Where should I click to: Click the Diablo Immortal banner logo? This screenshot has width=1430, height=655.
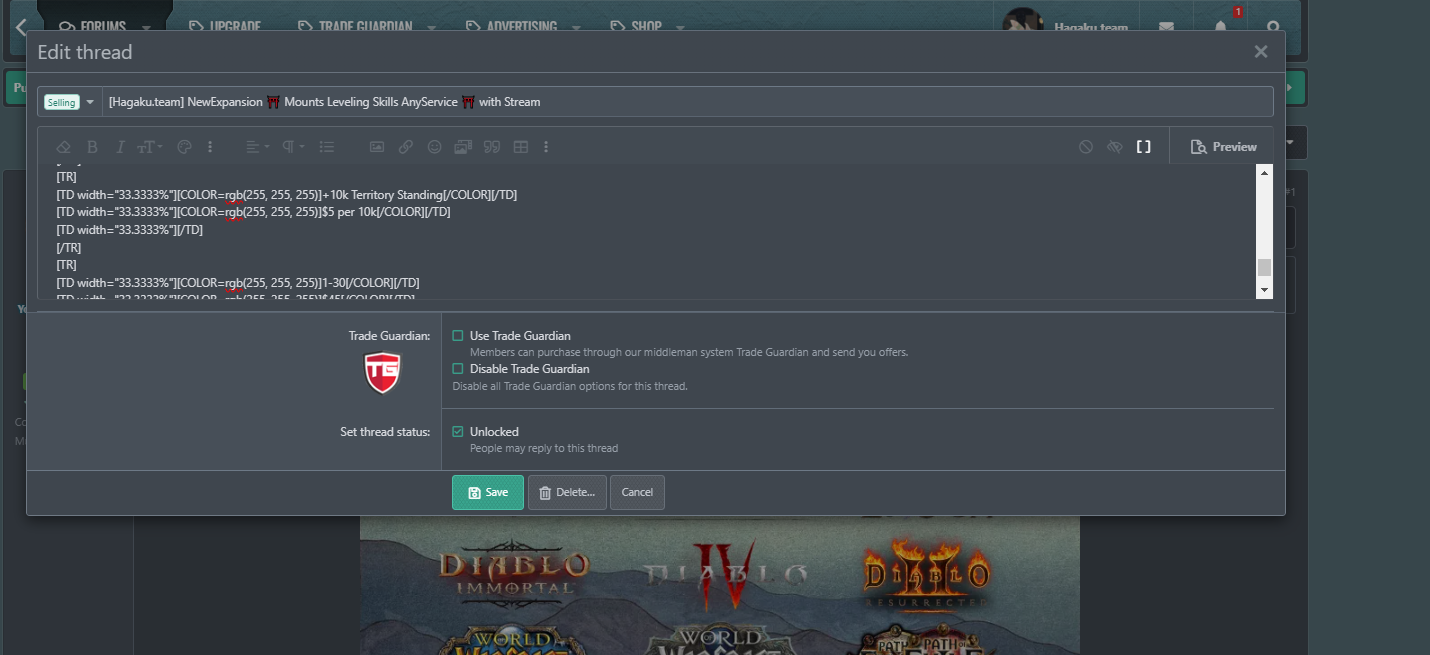pyautogui.click(x=514, y=571)
